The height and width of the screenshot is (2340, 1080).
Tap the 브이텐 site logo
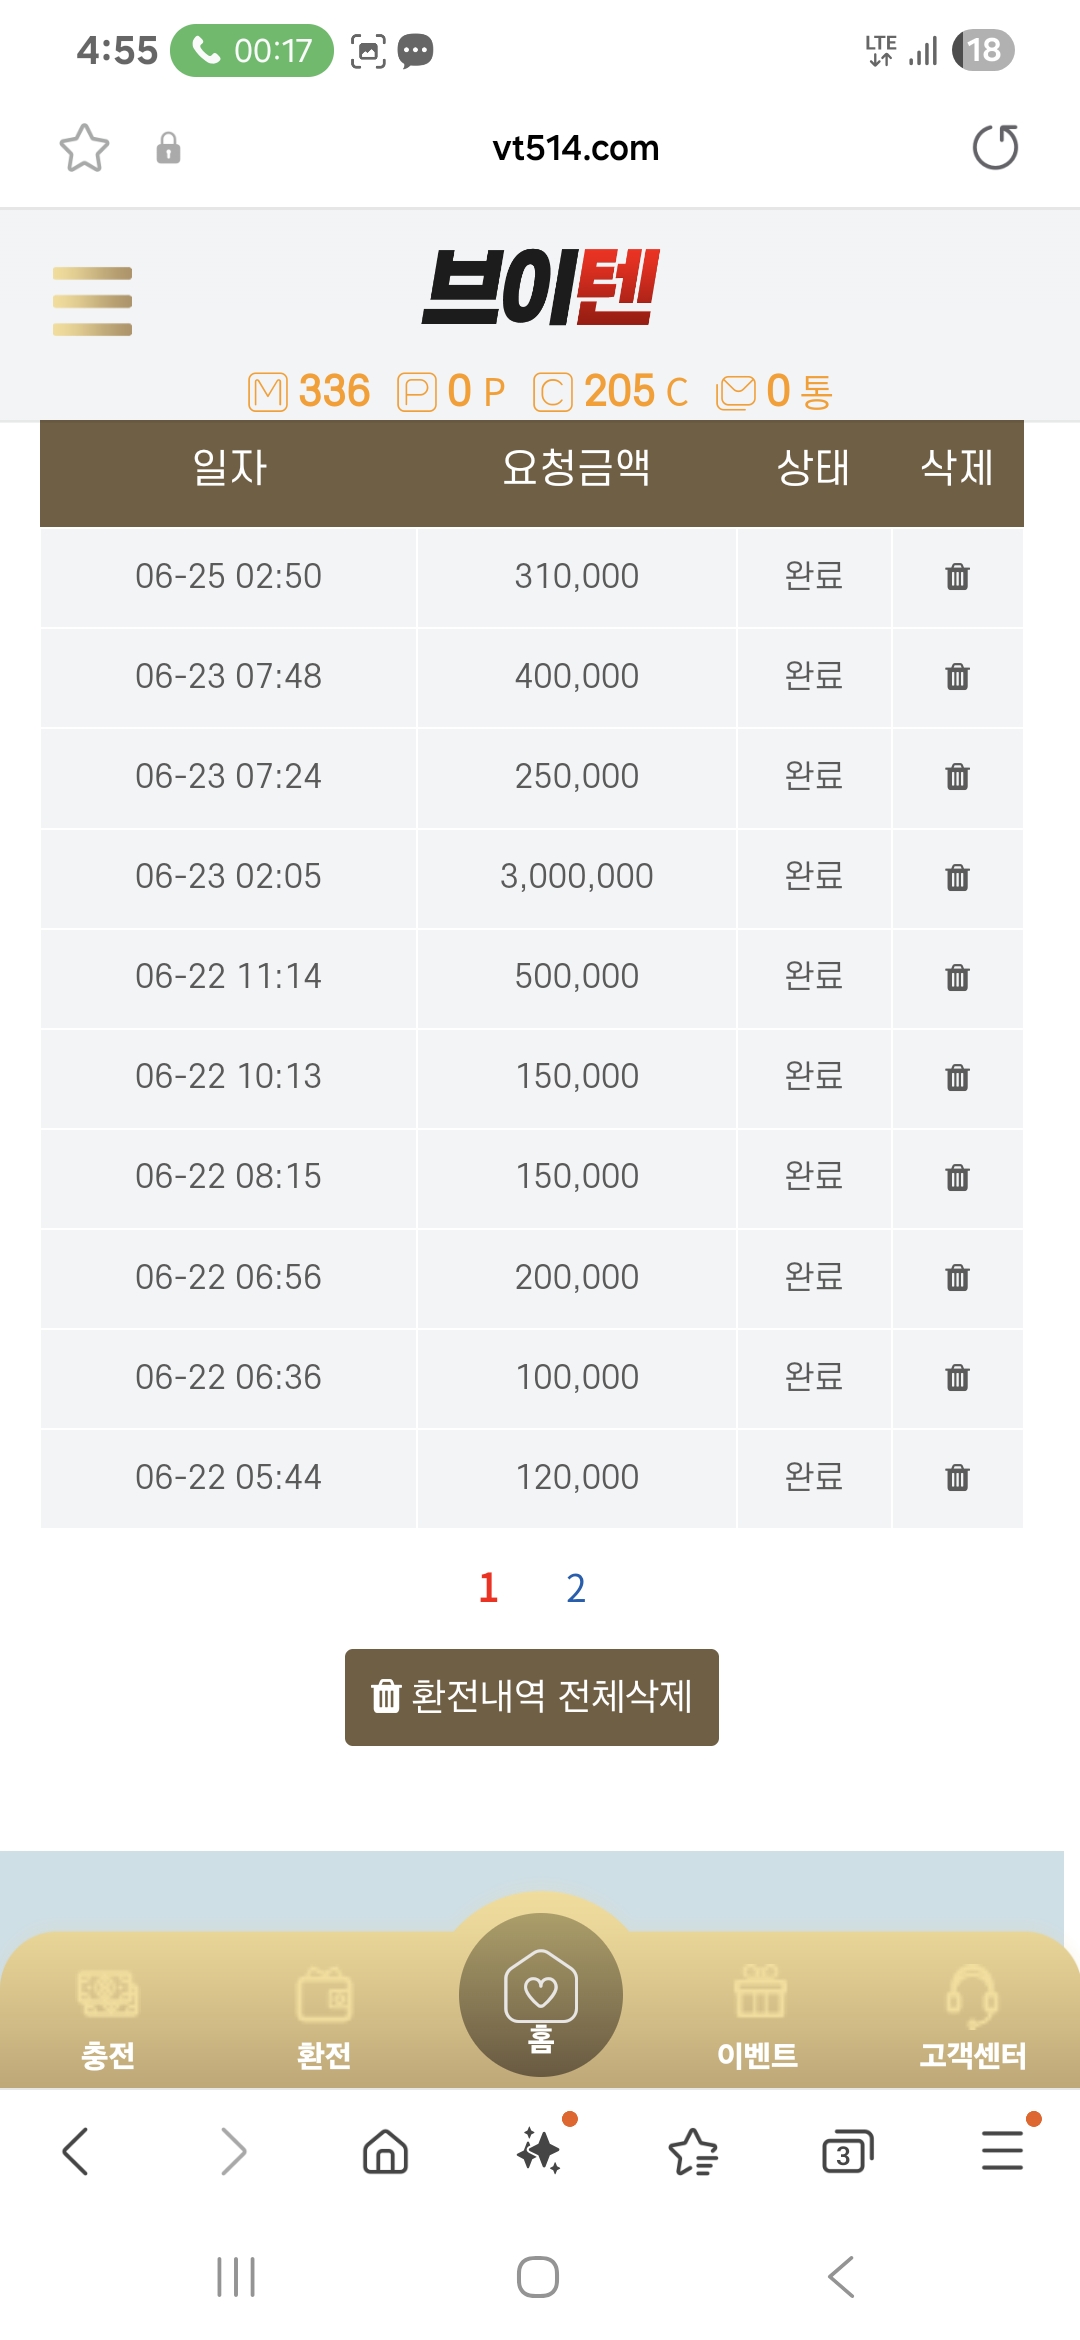[541, 288]
